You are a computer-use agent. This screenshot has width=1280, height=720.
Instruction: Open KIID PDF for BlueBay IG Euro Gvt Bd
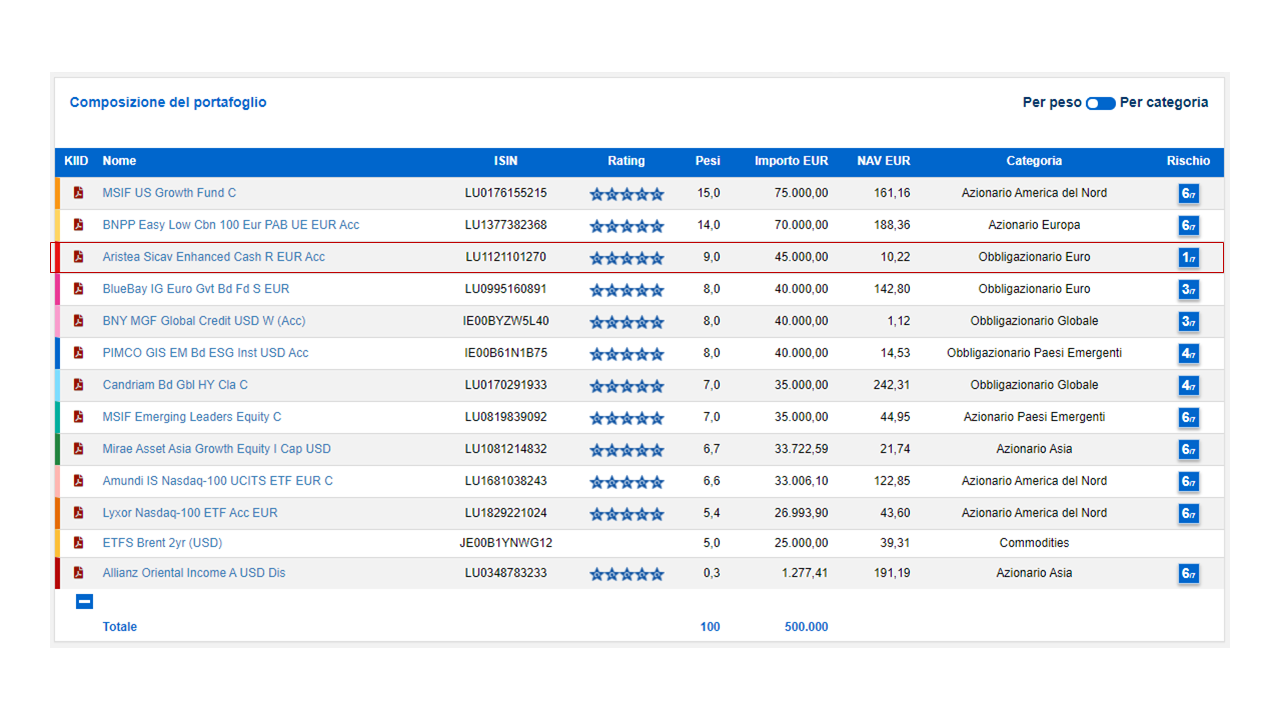pos(78,289)
